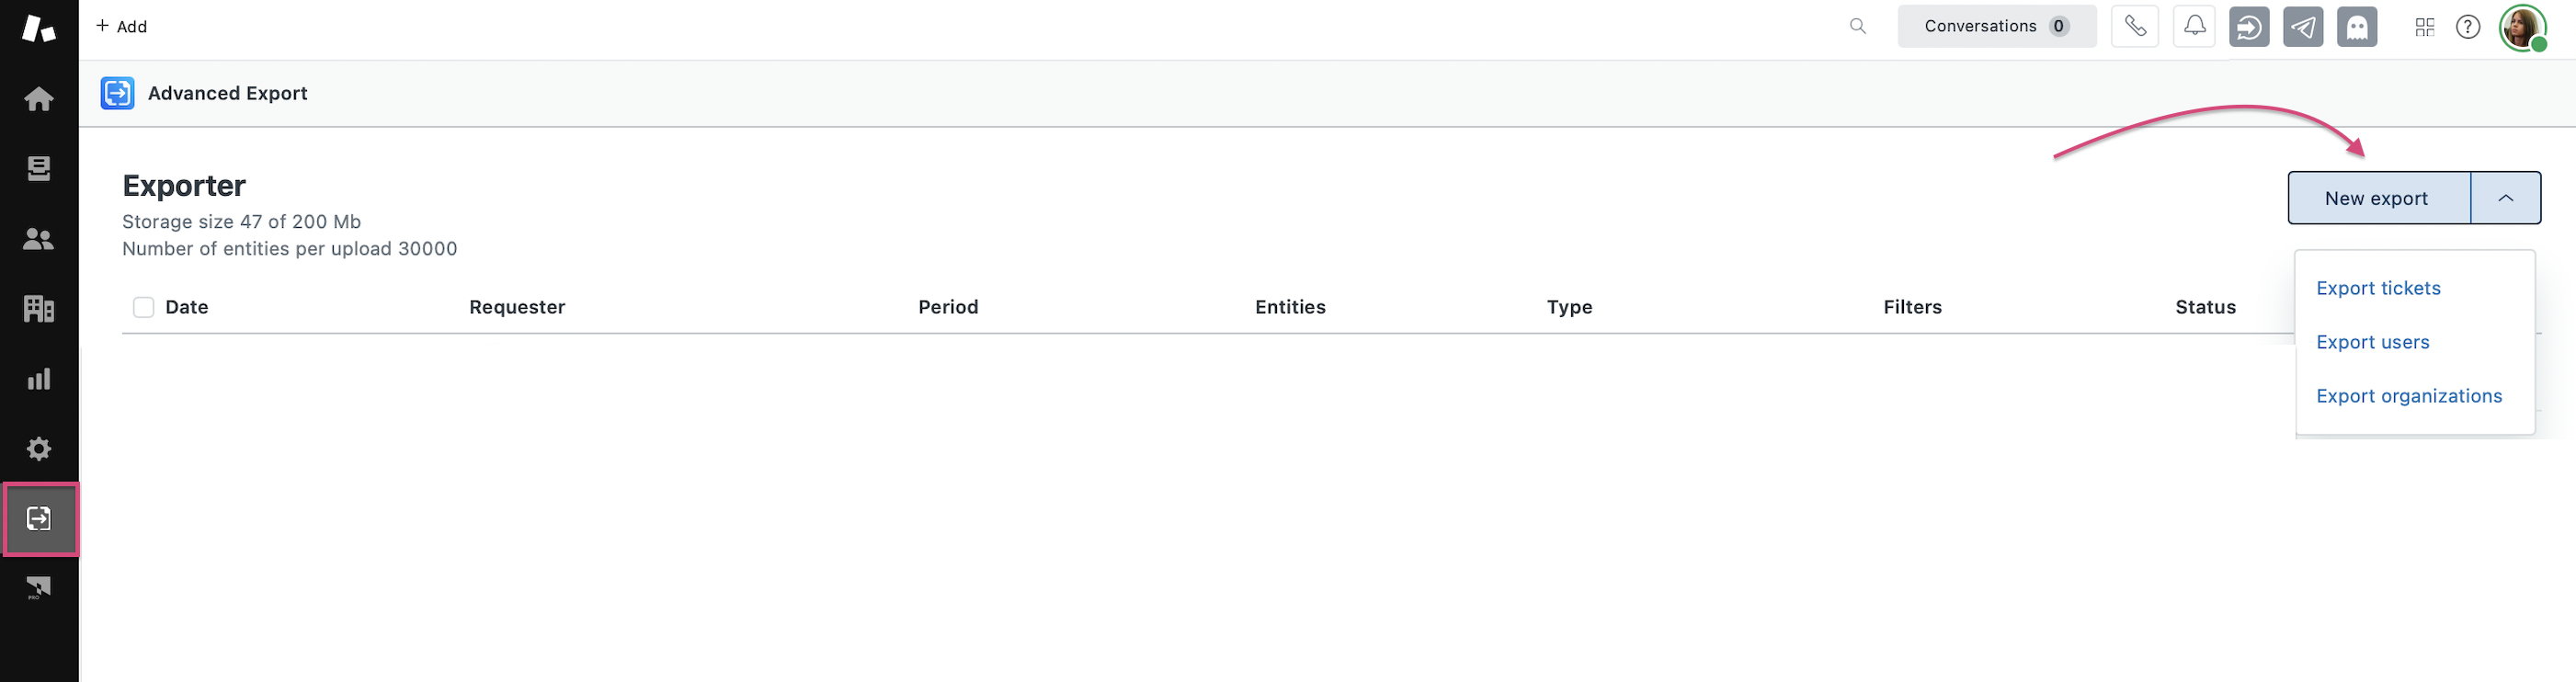The height and width of the screenshot is (682, 2576).
Task: Open Zendesk products grid icon
Action: pos(2424,27)
